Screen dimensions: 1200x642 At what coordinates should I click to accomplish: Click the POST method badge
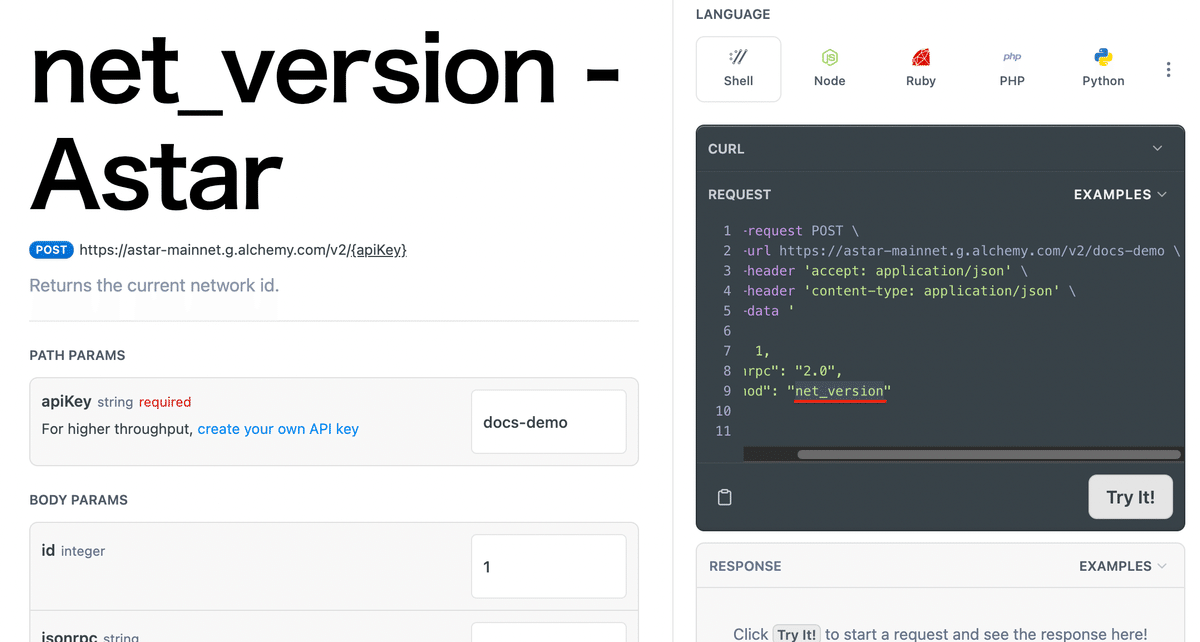tap(52, 250)
